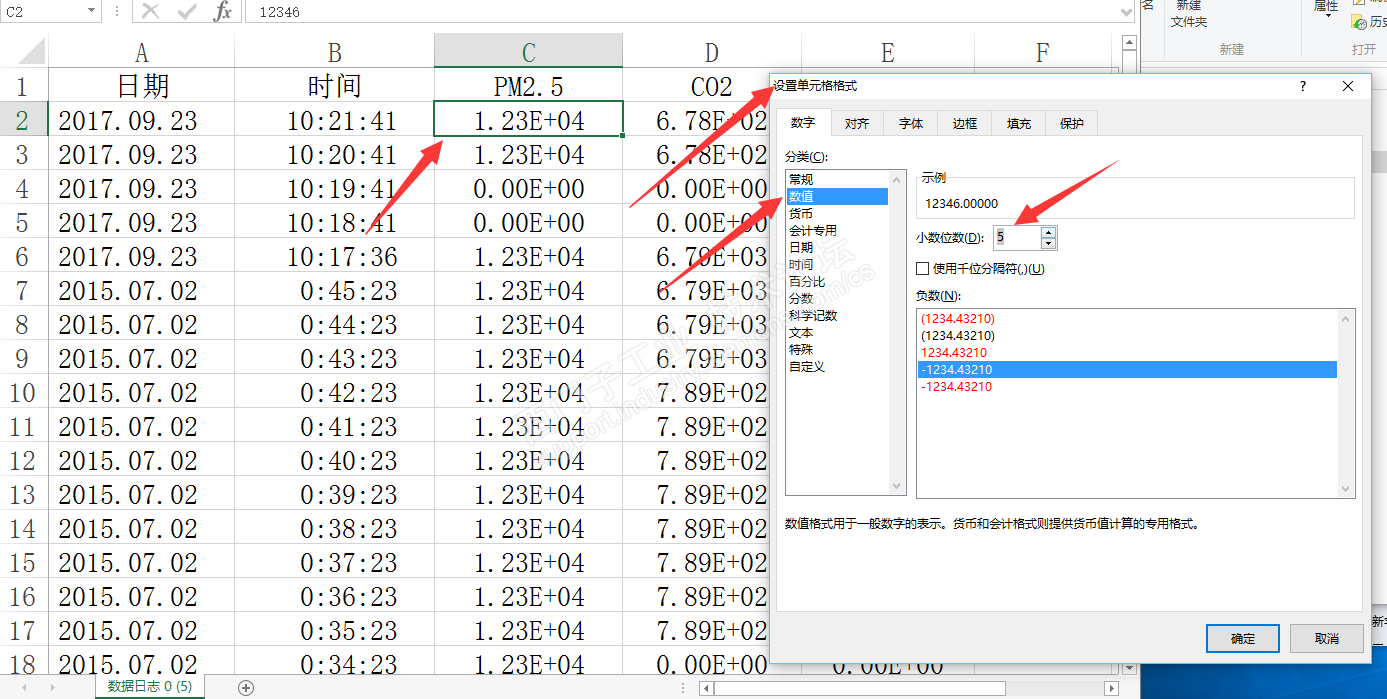Select the 会计专用 category
This screenshot has height=699, width=1387.
tap(837, 230)
